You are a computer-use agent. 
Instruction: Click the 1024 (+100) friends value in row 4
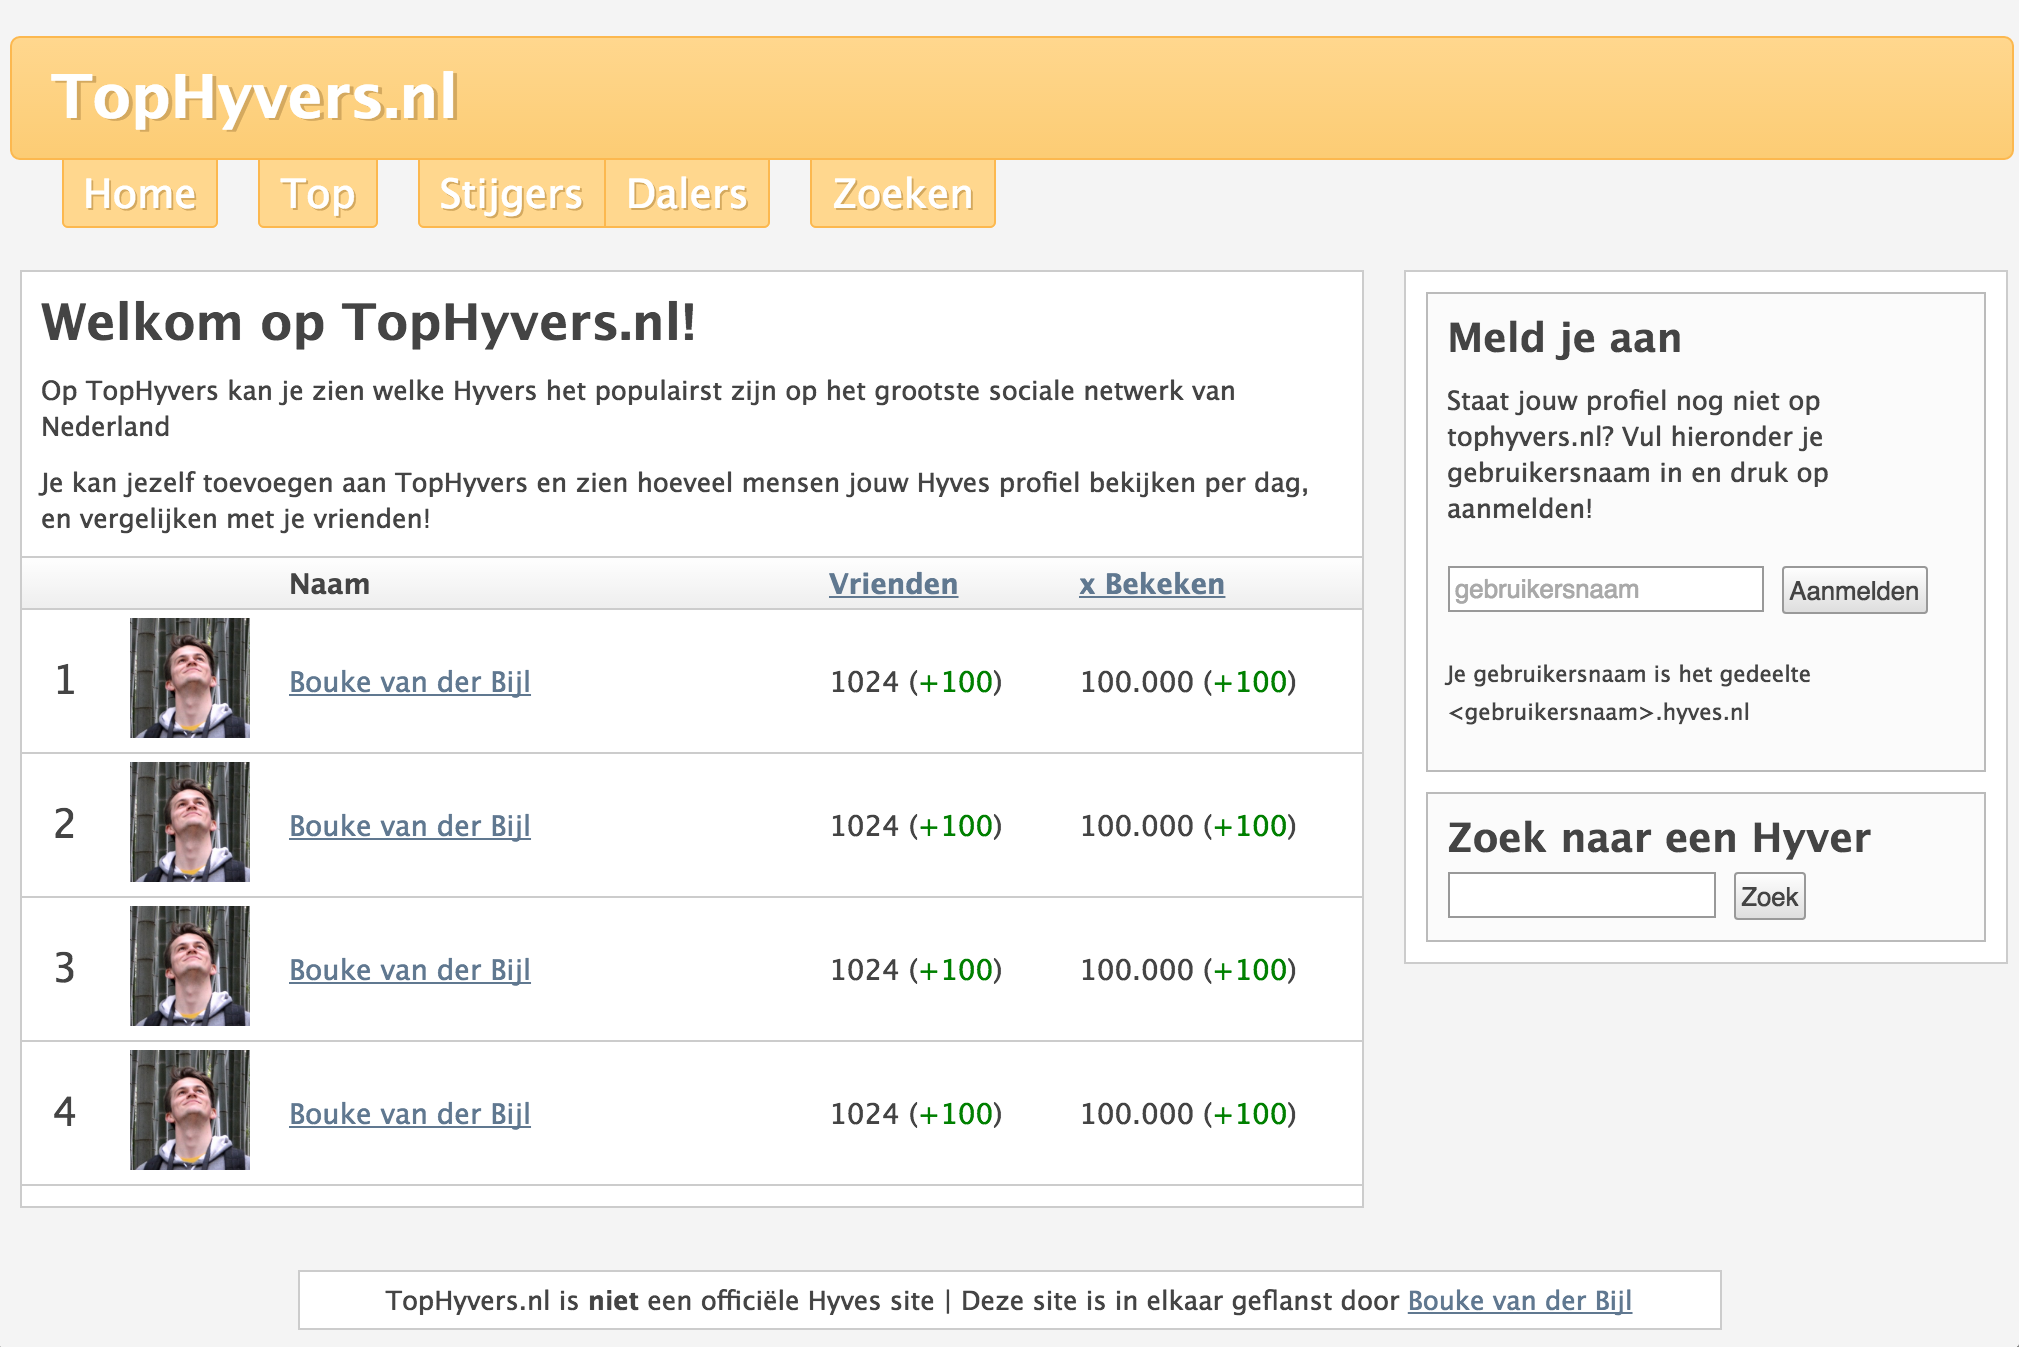point(916,1114)
